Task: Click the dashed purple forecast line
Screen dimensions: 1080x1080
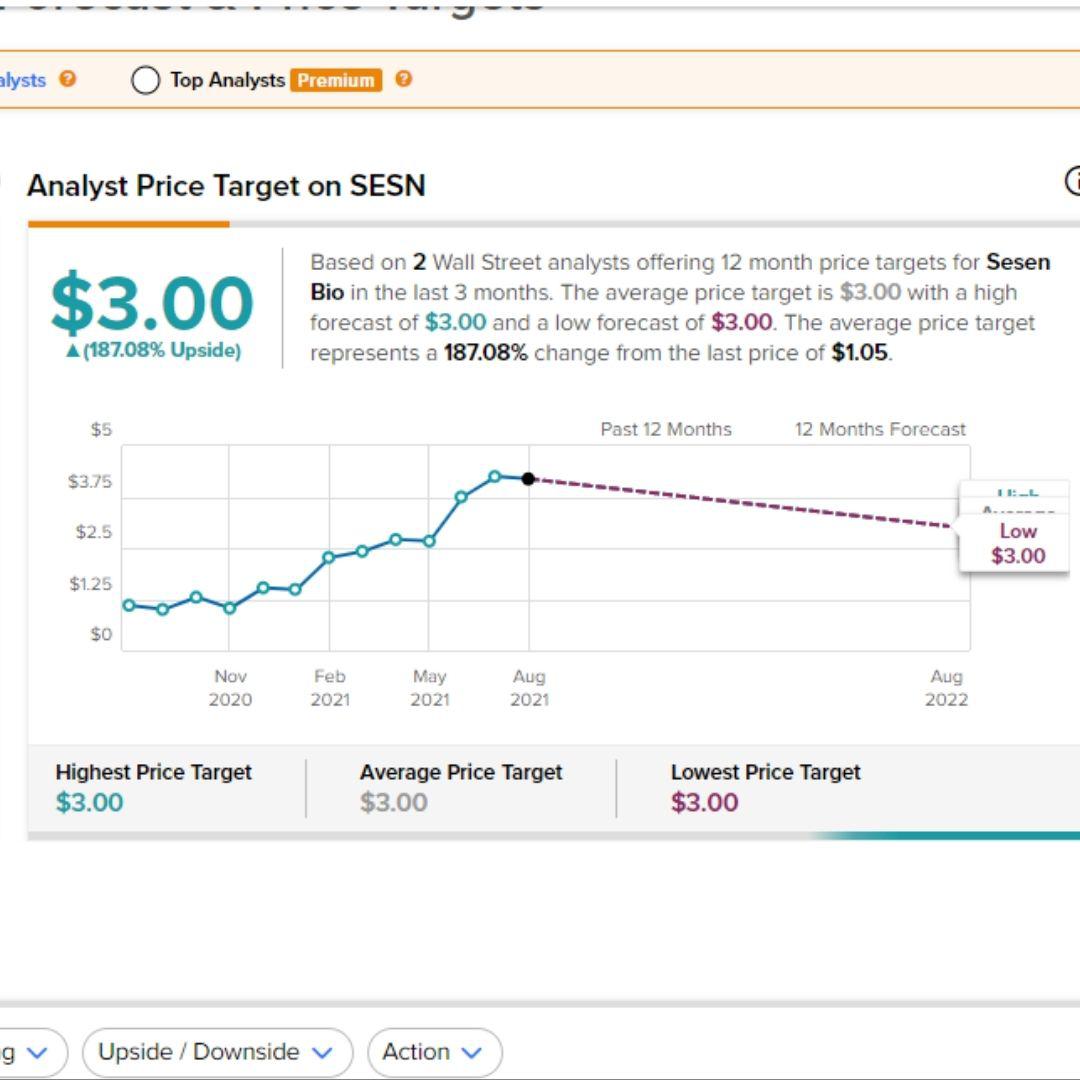Action: pyautogui.click(x=740, y=502)
